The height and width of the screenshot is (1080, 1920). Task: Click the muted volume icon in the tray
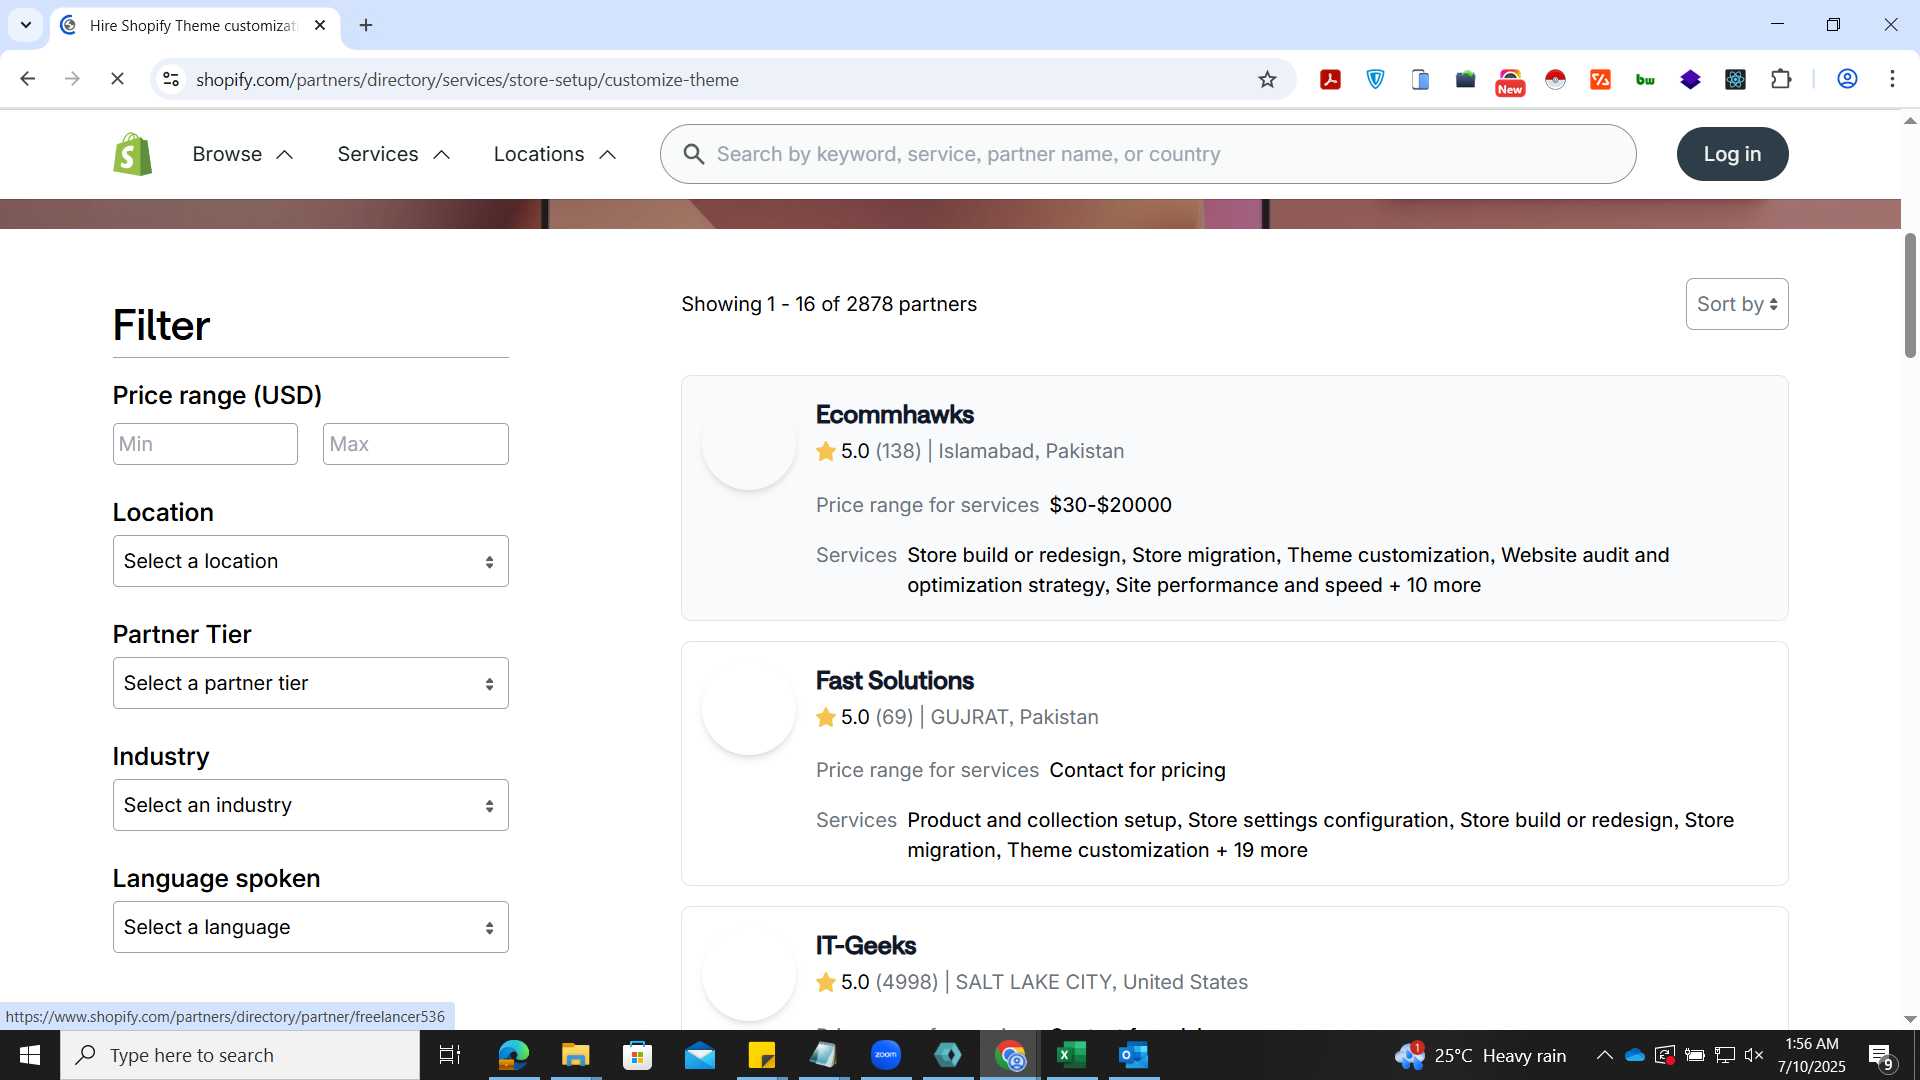[1754, 1055]
